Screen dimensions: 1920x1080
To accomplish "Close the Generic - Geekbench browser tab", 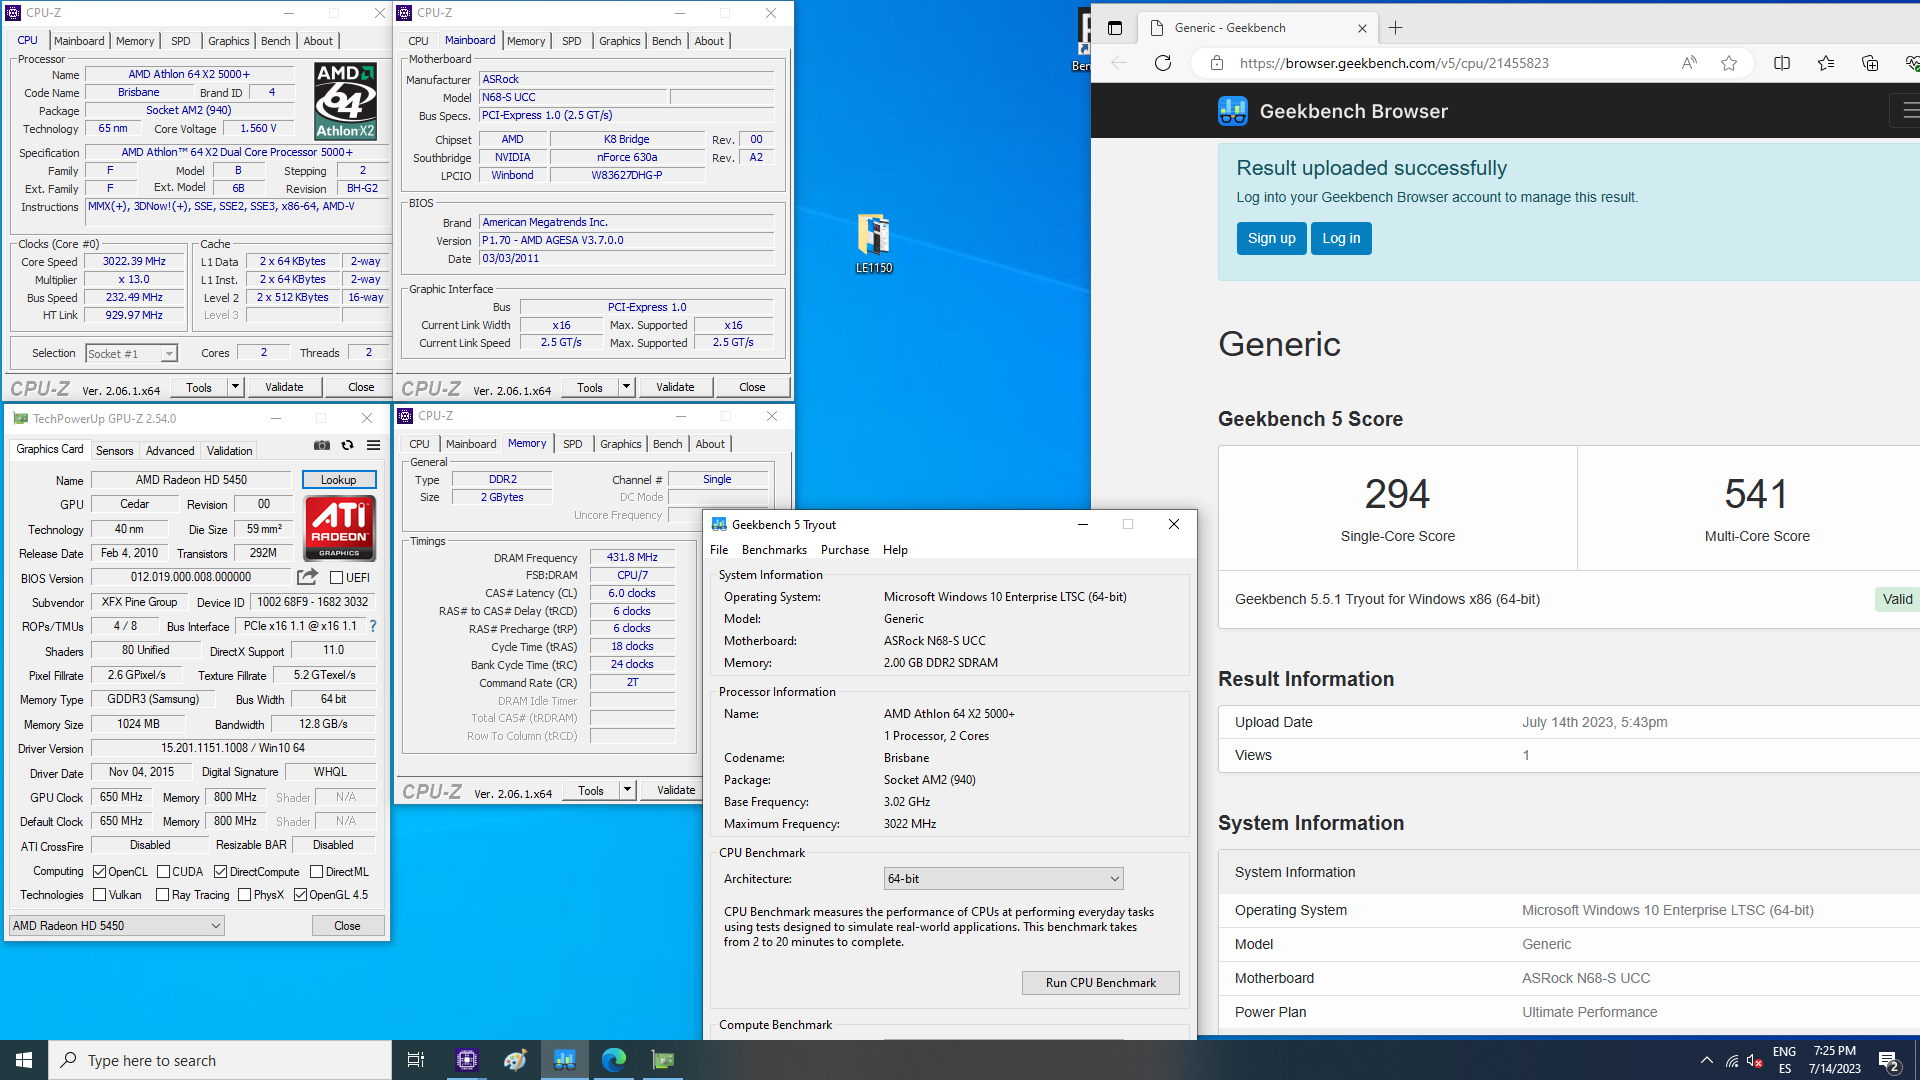I will 1362,28.
